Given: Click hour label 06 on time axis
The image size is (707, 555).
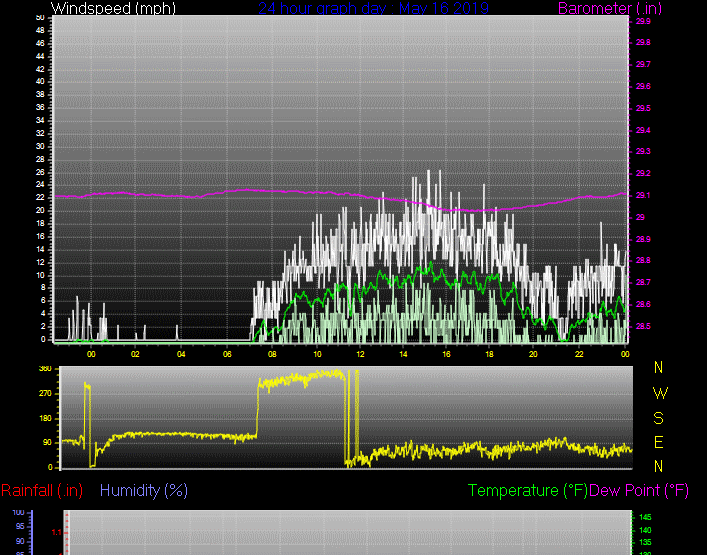Looking at the screenshot, I should click(x=227, y=354).
